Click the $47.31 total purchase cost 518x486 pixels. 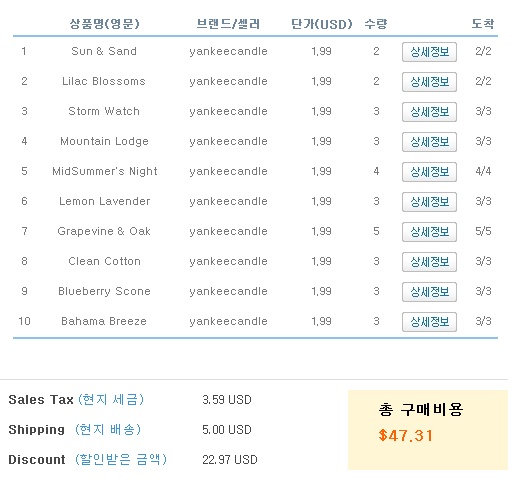coord(406,435)
